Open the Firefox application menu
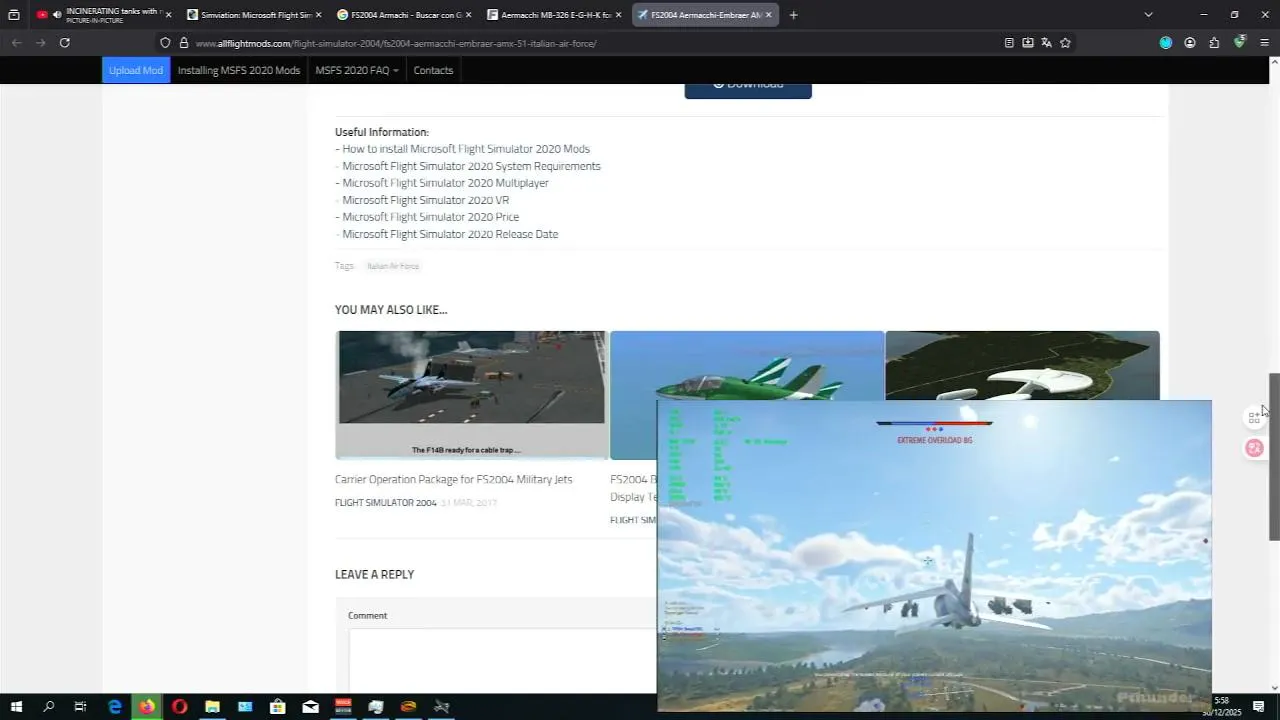 pyautogui.click(x=1265, y=43)
